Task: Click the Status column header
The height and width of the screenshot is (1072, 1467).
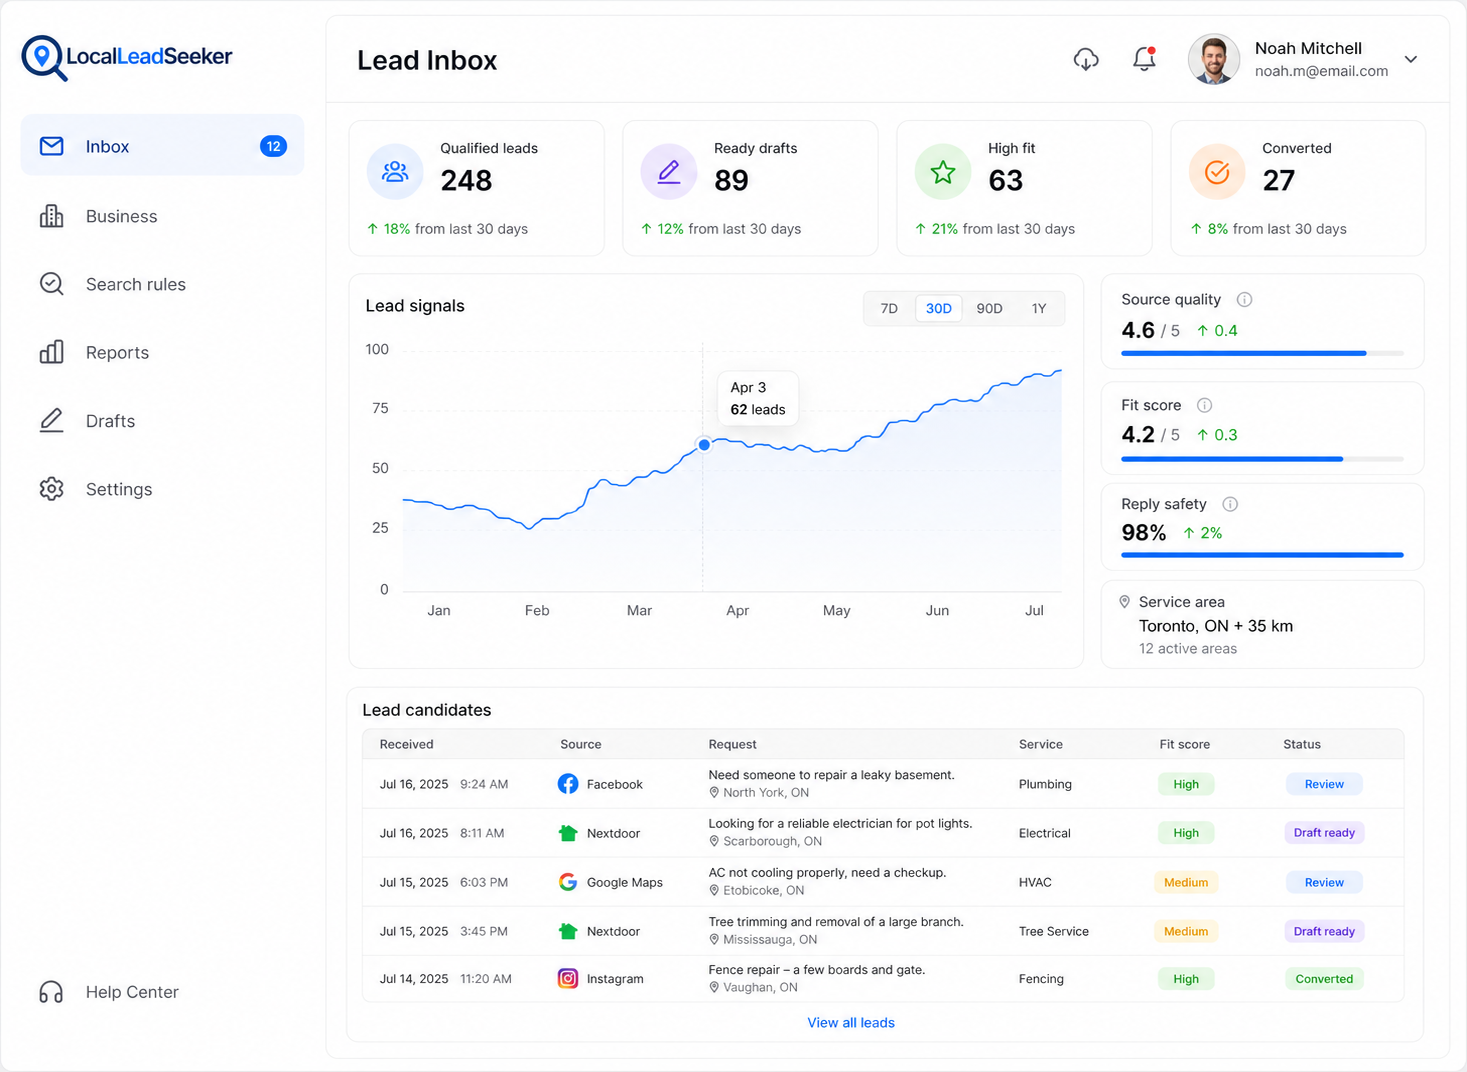Action: pos(1302,744)
